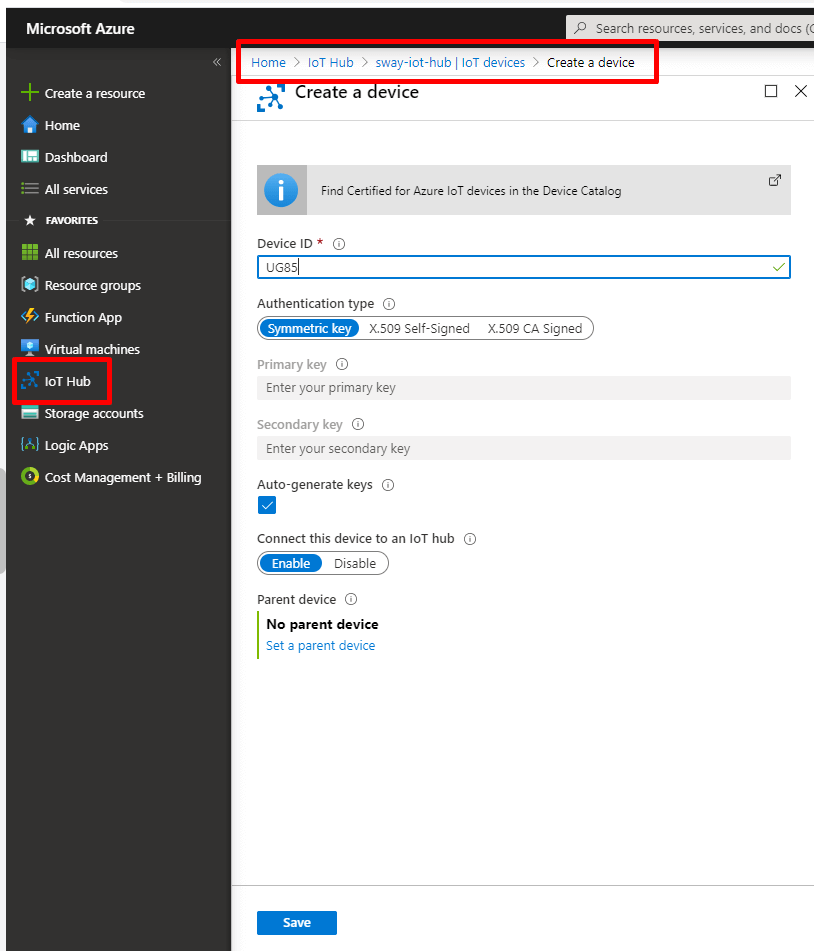Select Disable for IoT hub connection
Screen dimensions: 814x951
pyautogui.click(x=355, y=563)
